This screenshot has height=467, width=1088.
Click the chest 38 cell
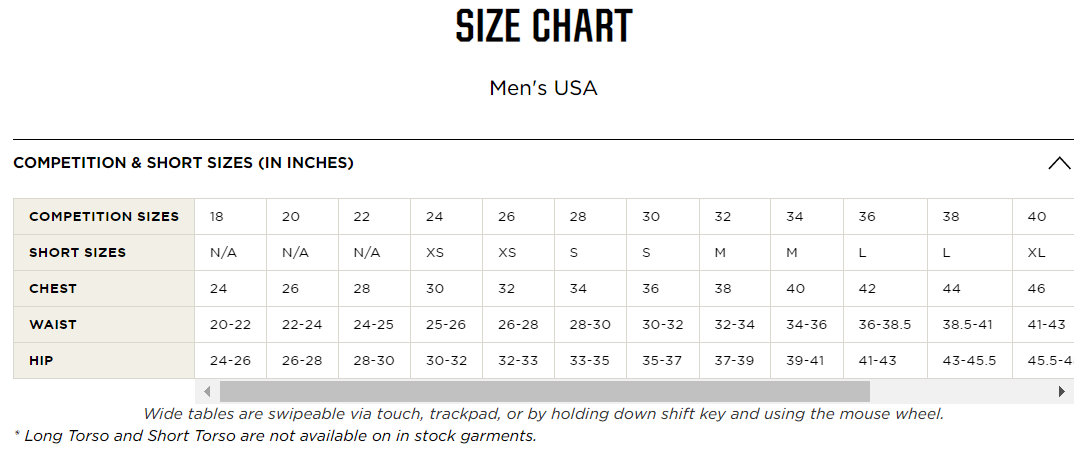click(x=735, y=289)
